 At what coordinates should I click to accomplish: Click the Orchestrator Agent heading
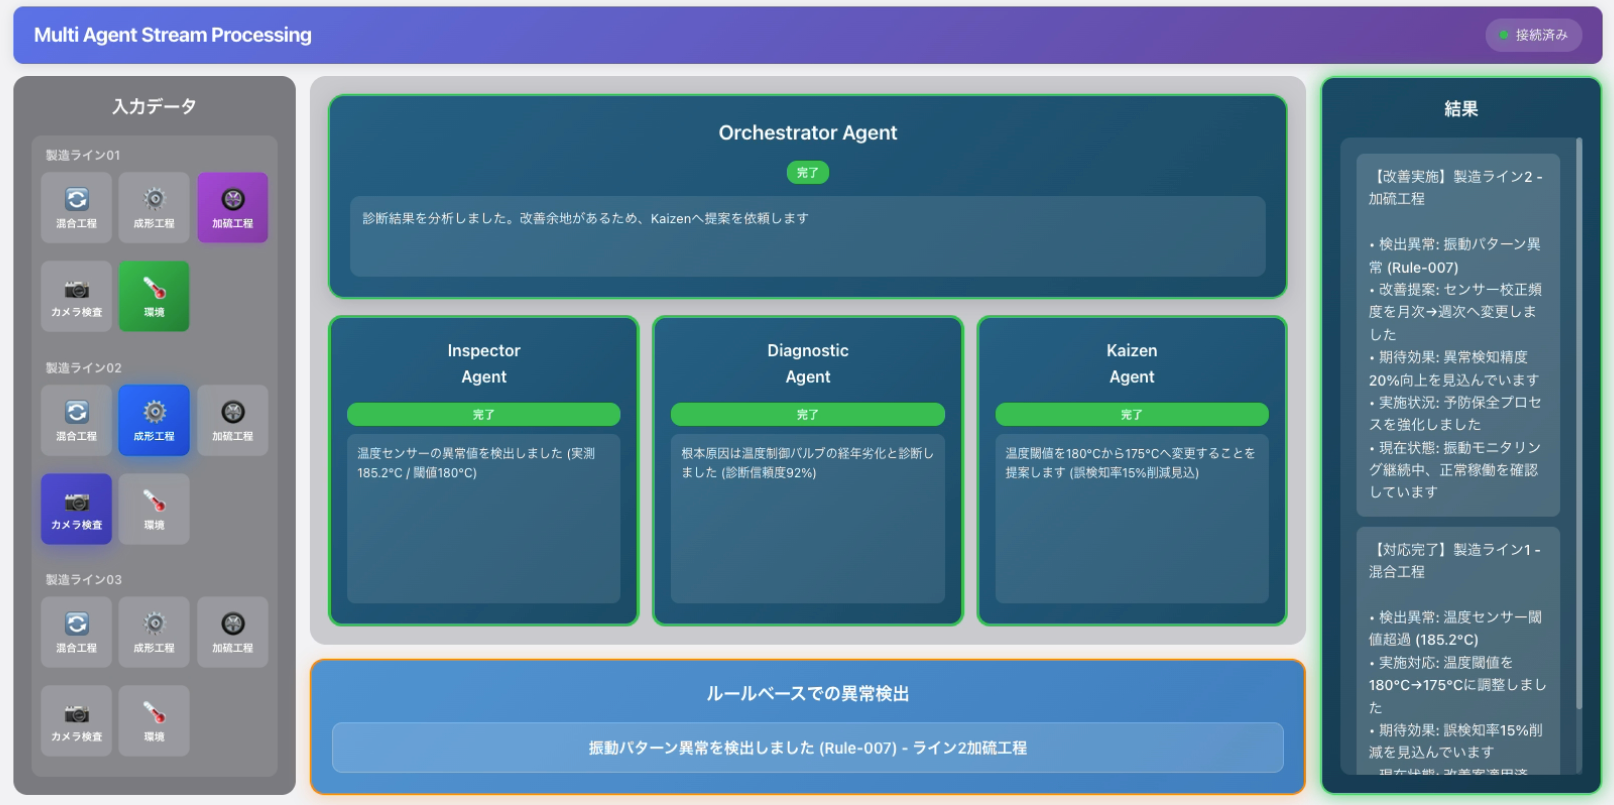(x=808, y=133)
